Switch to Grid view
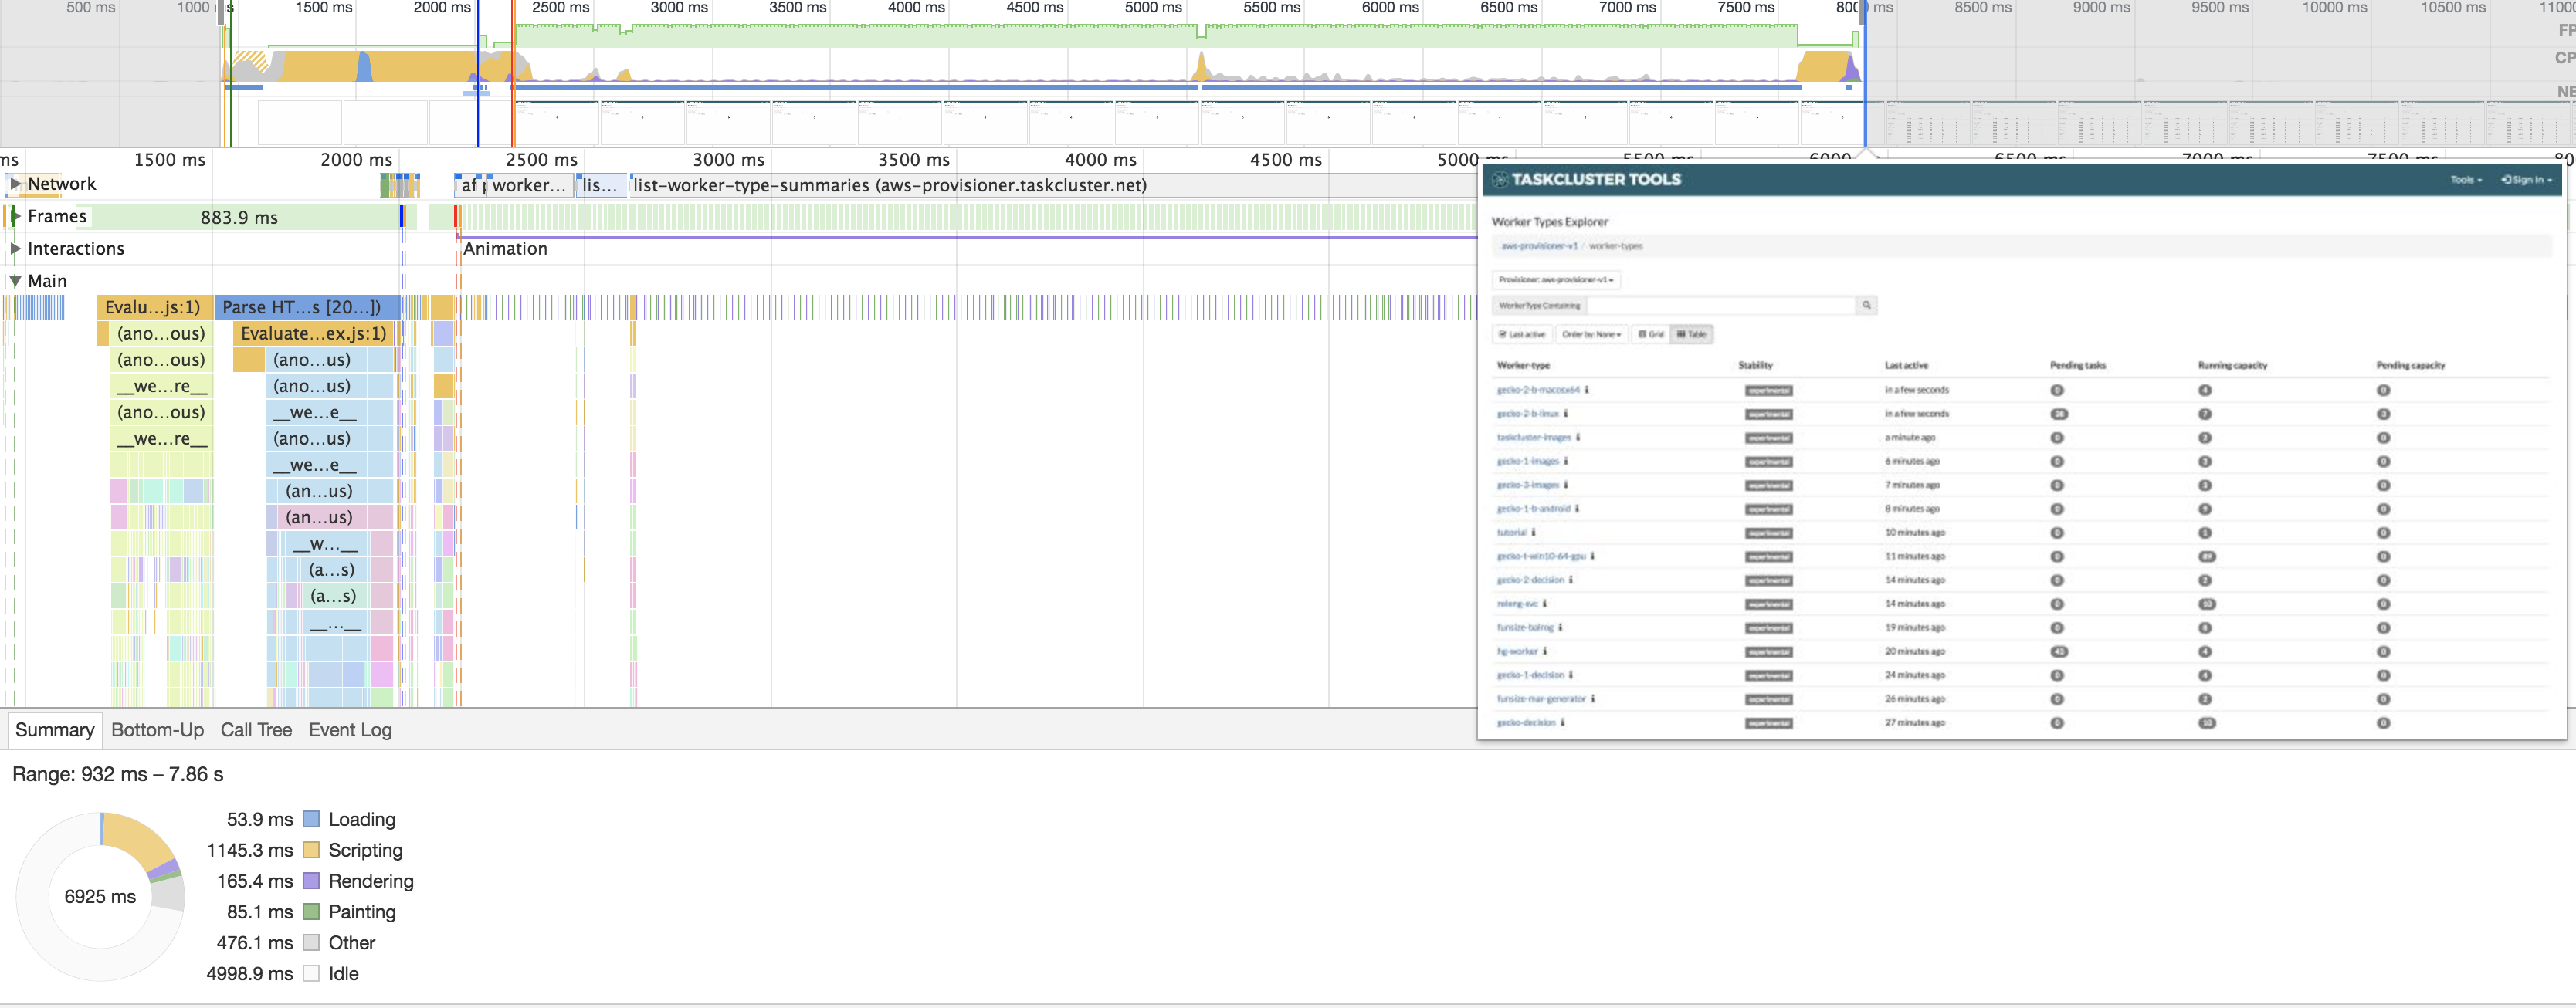Image resolution: width=2576 pixels, height=1008 pixels. click(1651, 334)
